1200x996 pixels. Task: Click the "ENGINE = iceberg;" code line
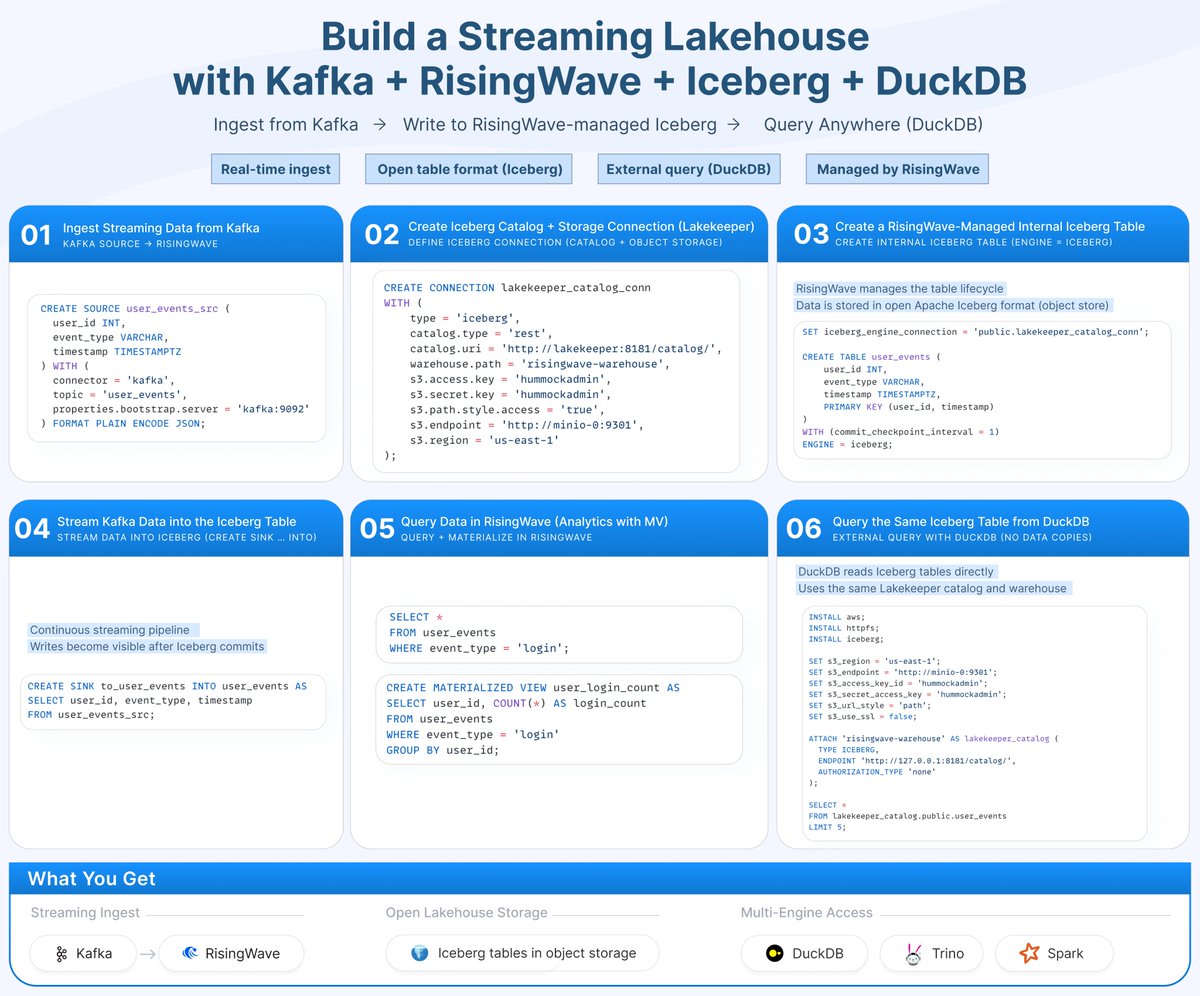point(846,444)
